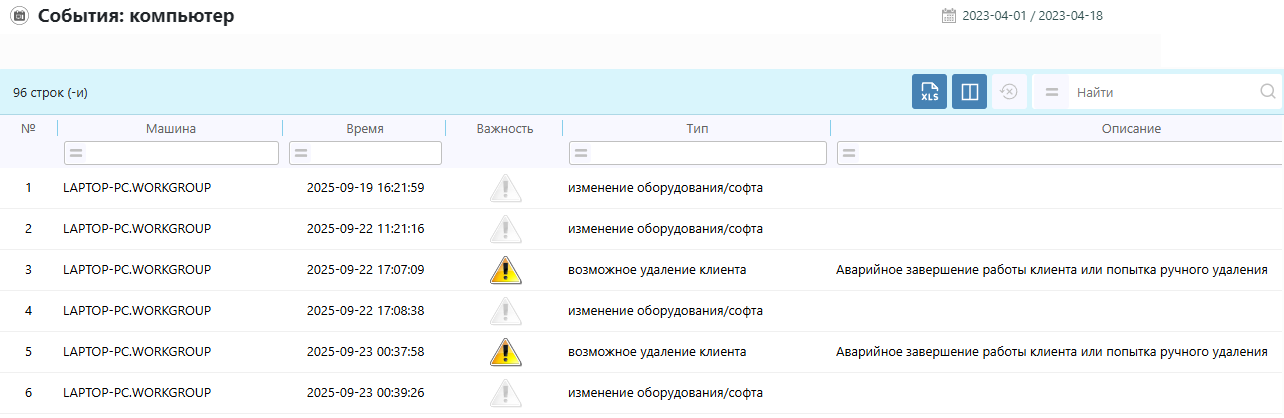The image size is (1284, 418).
Task: Click the yellow warning icon in row 3
Action: tap(505, 270)
